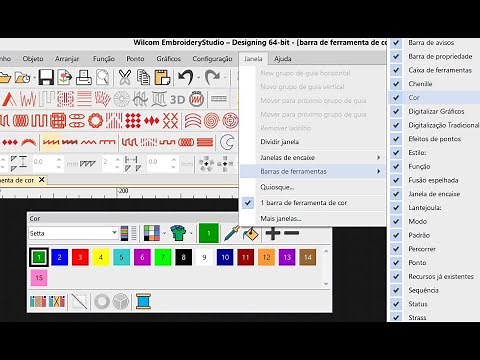Click the color picker eyedropper icon
Image resolution: width=480 pixels, height=360 pixels.
point(232,233)
